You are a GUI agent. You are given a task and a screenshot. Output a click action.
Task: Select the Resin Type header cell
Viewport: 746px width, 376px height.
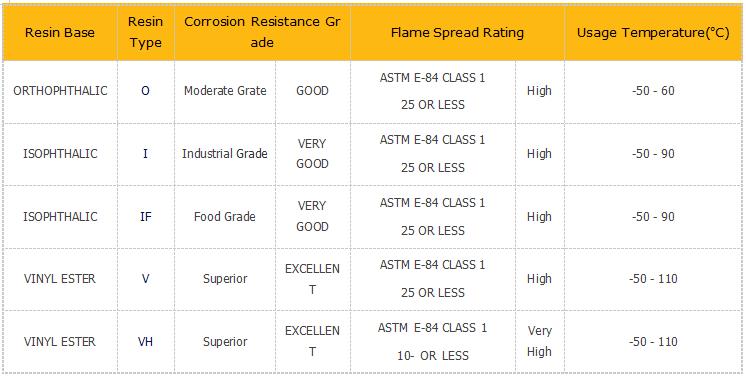click(x=146, y=33)
